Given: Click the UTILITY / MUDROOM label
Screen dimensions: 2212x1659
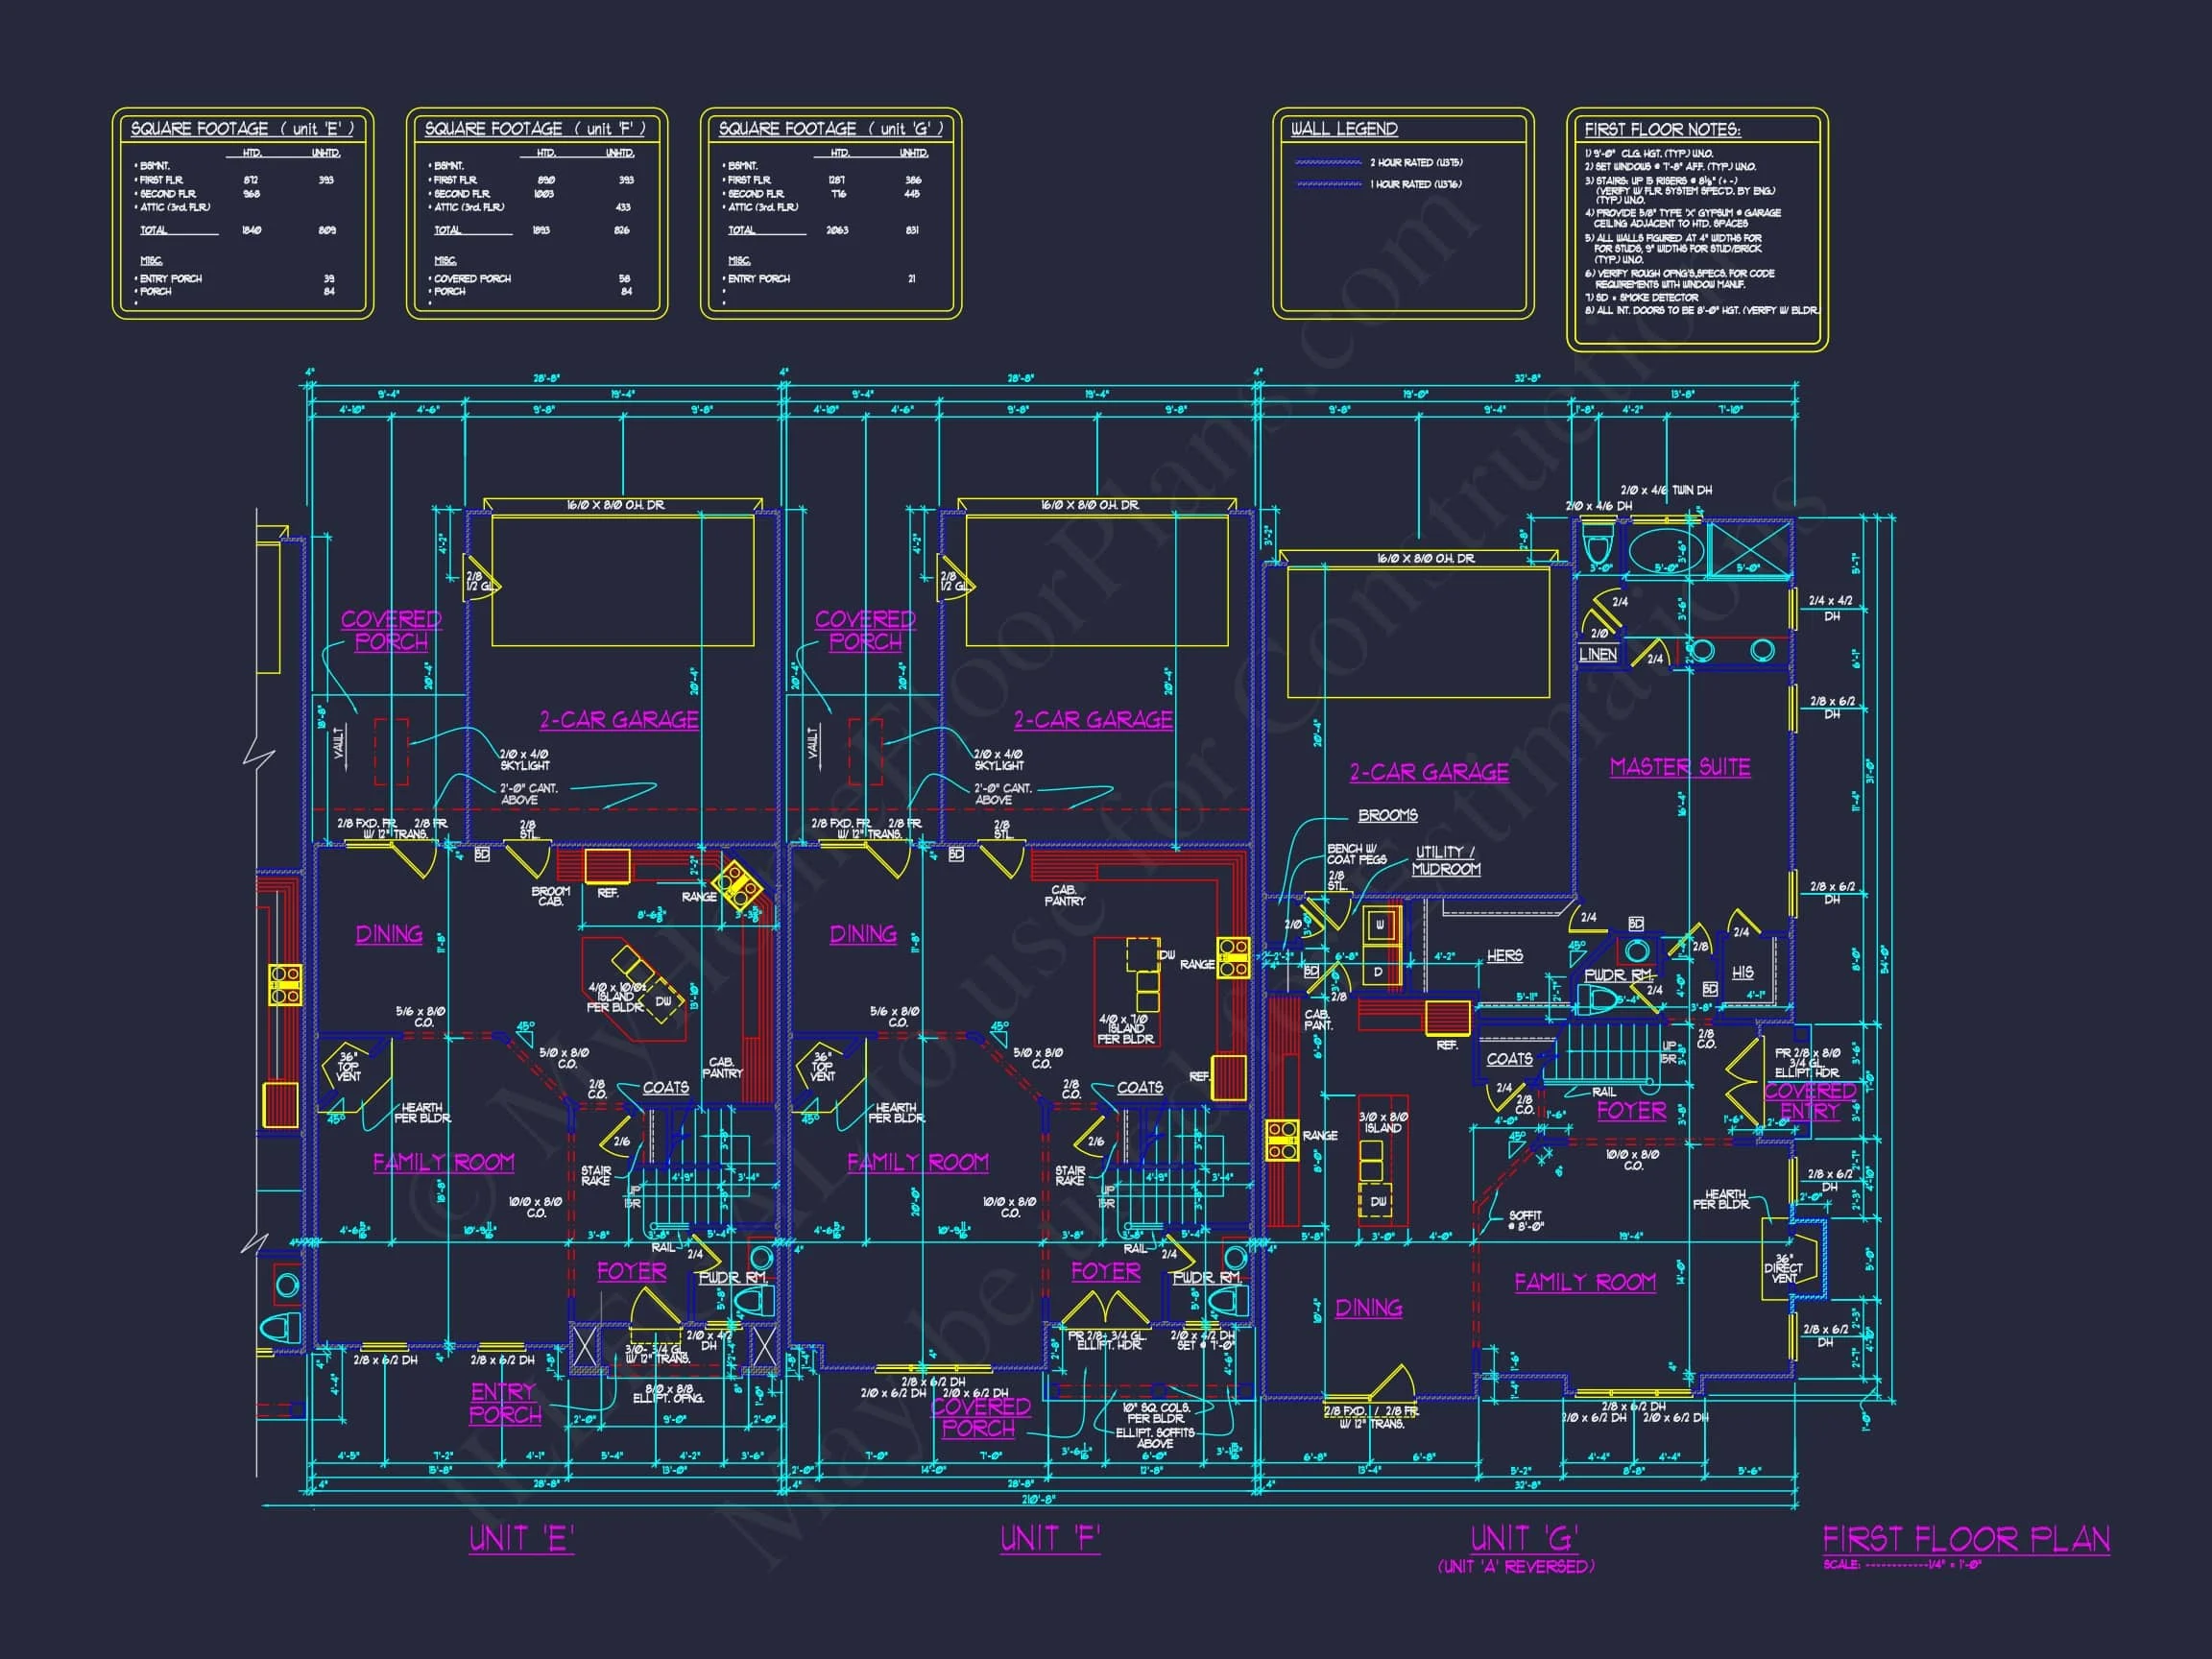Looking at the screenshot, I should (1446, 860).
